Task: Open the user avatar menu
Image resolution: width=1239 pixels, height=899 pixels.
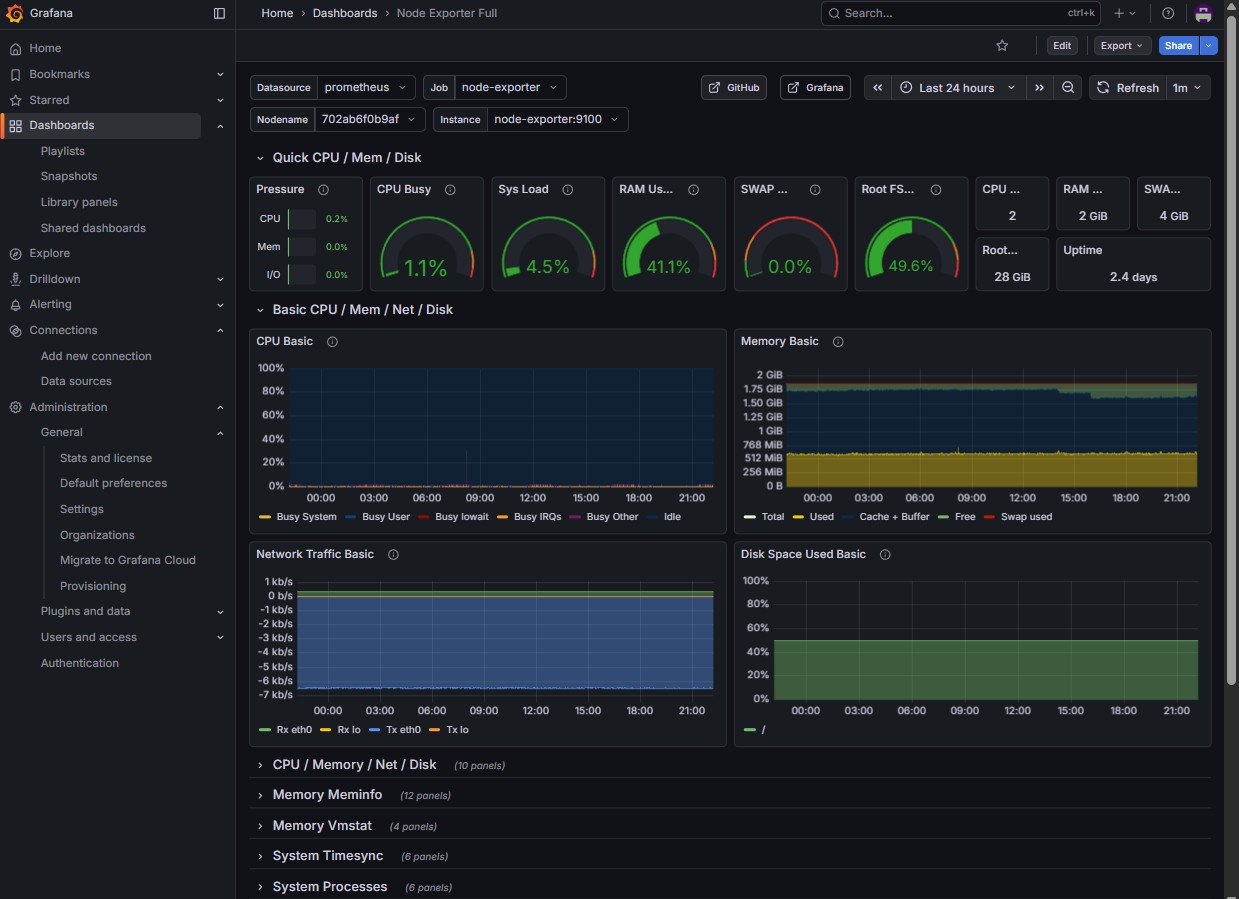Action: click(1203, 13)
